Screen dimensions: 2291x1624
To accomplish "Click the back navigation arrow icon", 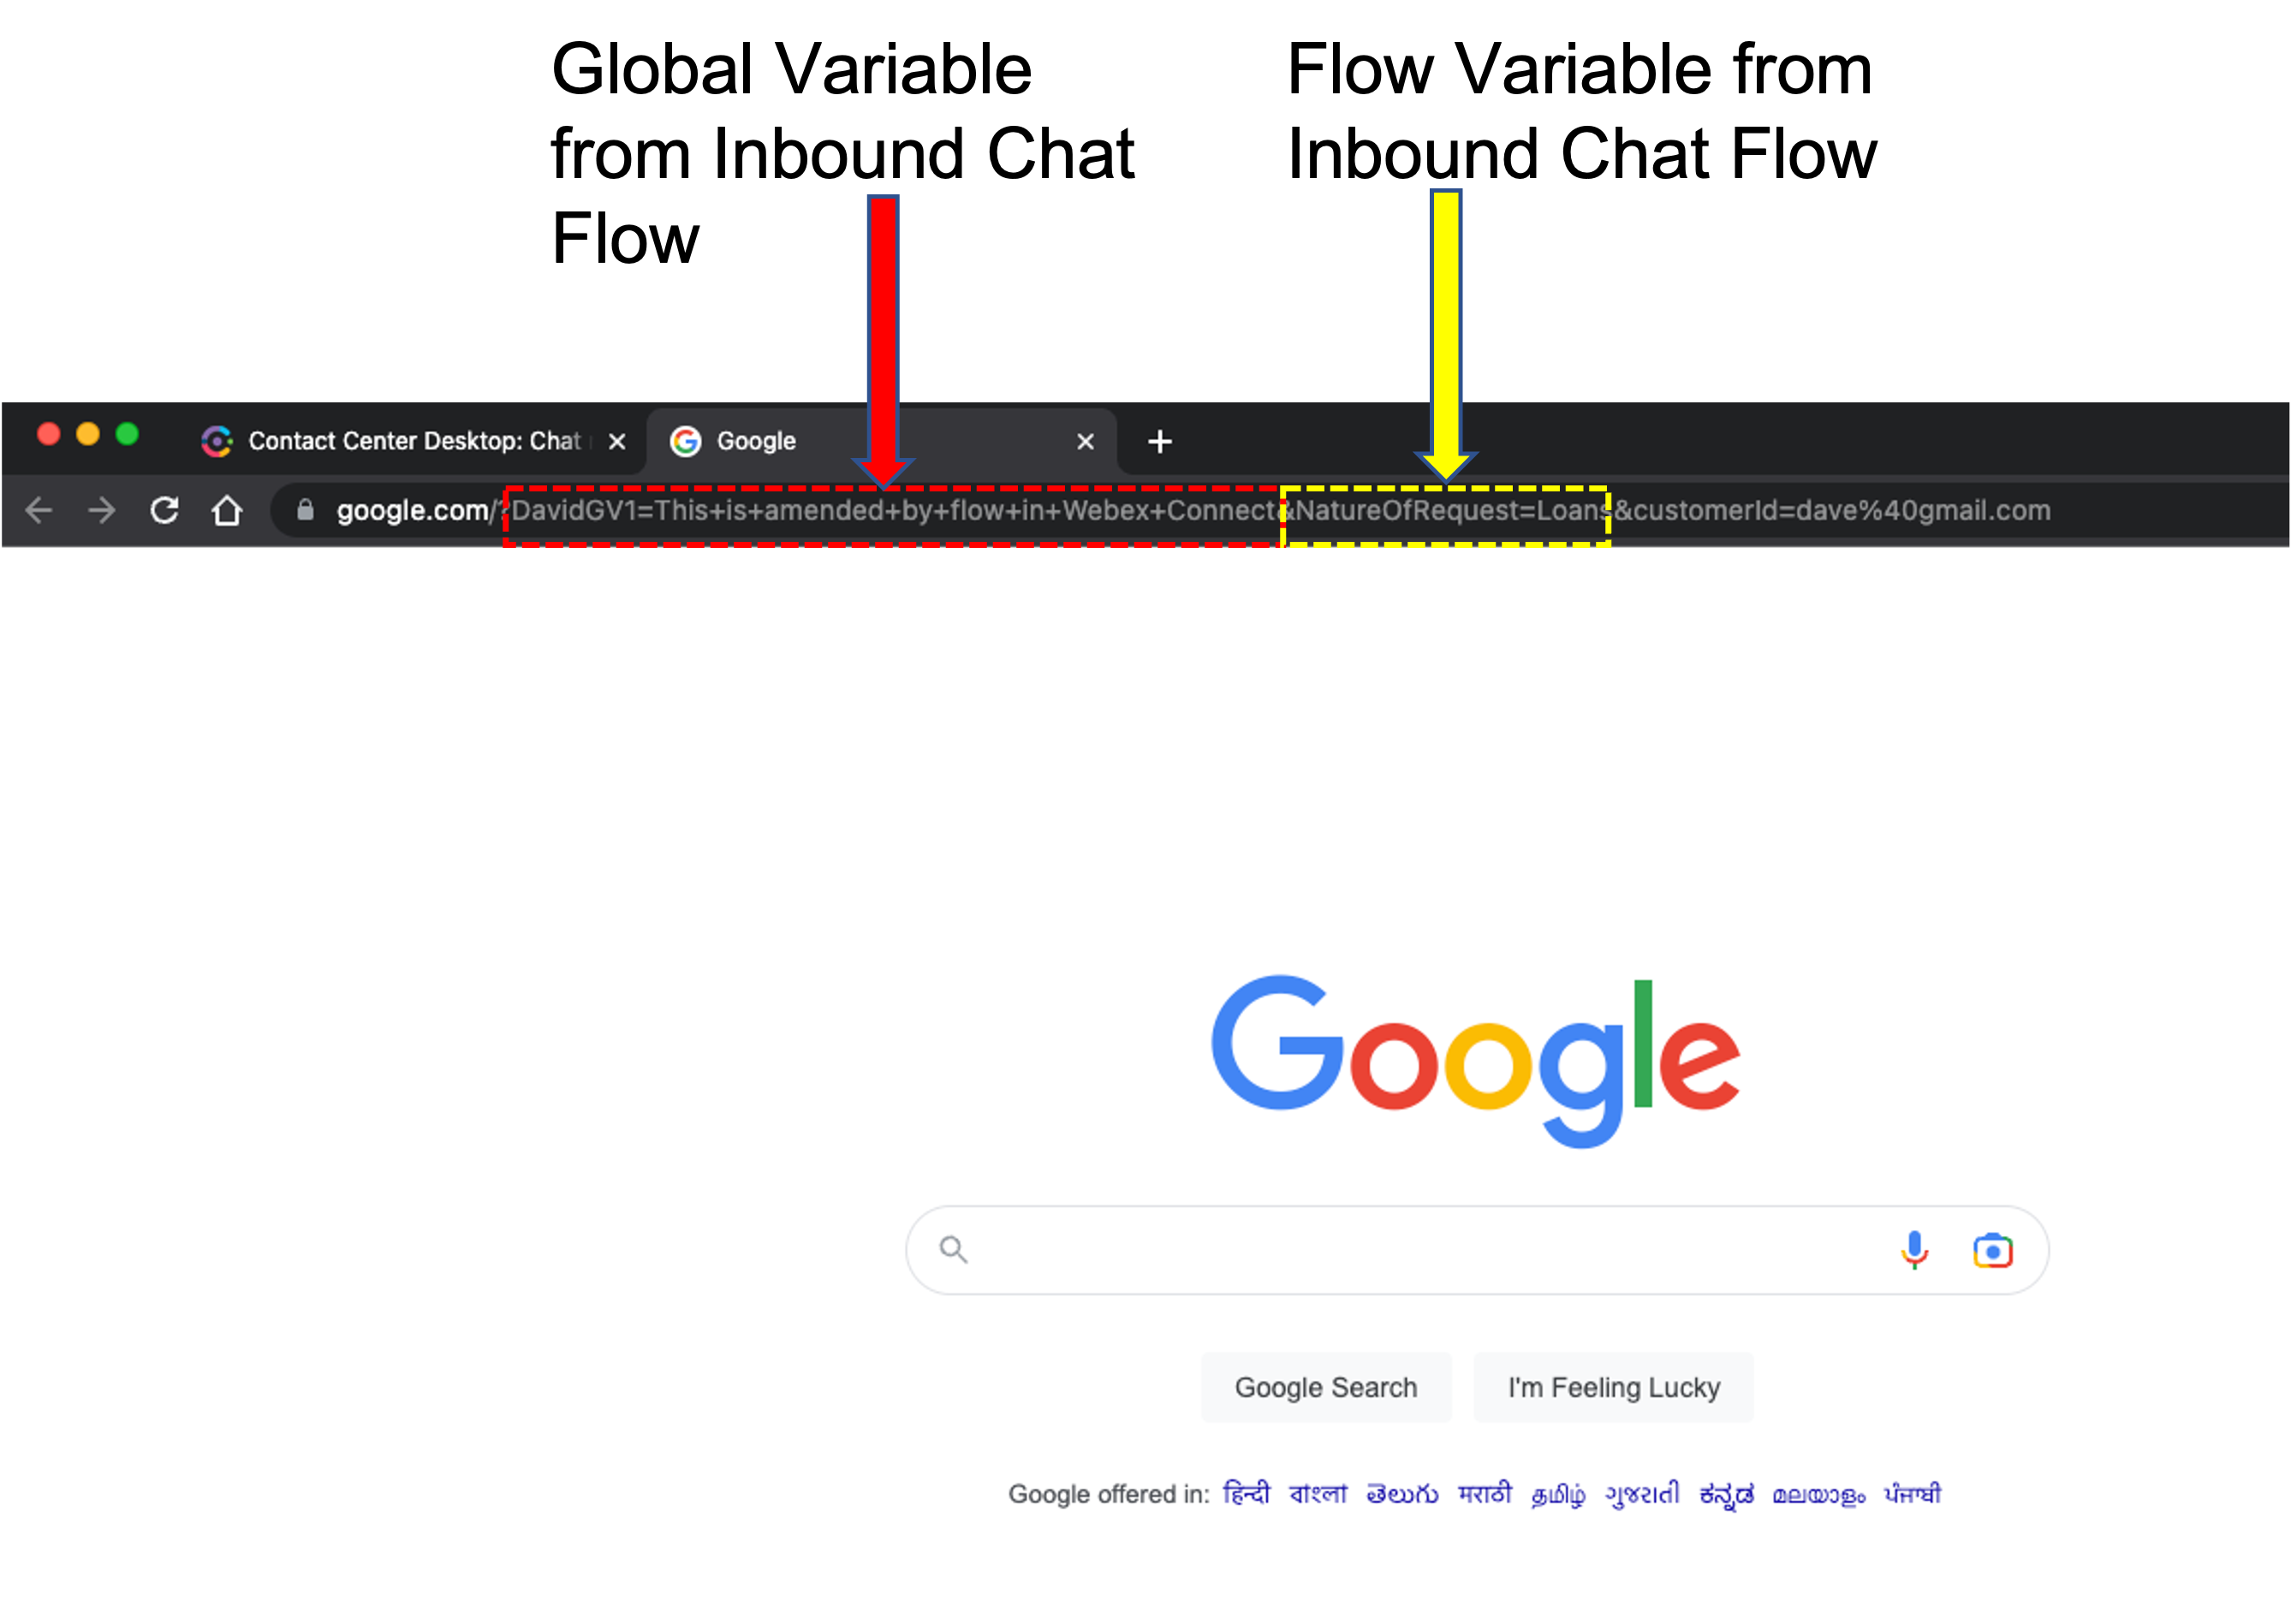I will [39, 509].
